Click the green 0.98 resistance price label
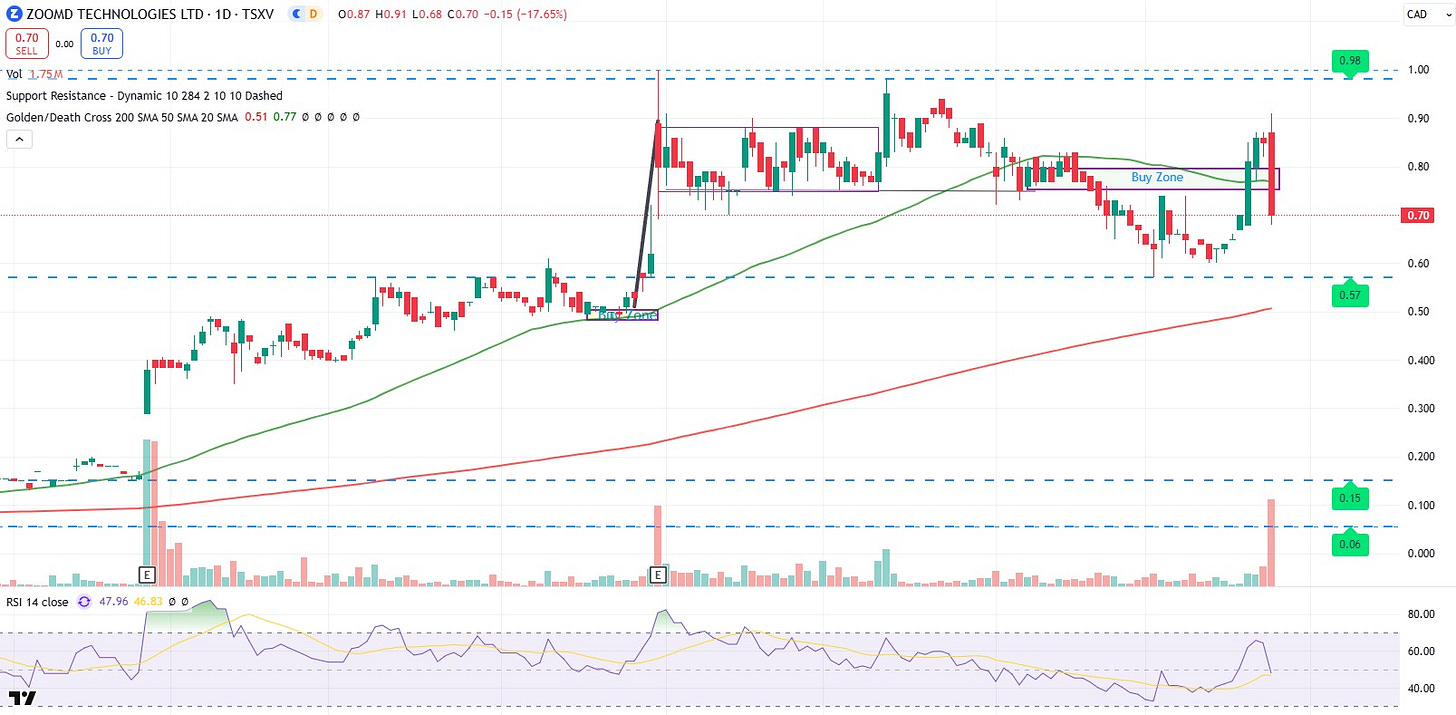Image resolution: width=1456 pixels, height=715 pixels. point(1352,62)
